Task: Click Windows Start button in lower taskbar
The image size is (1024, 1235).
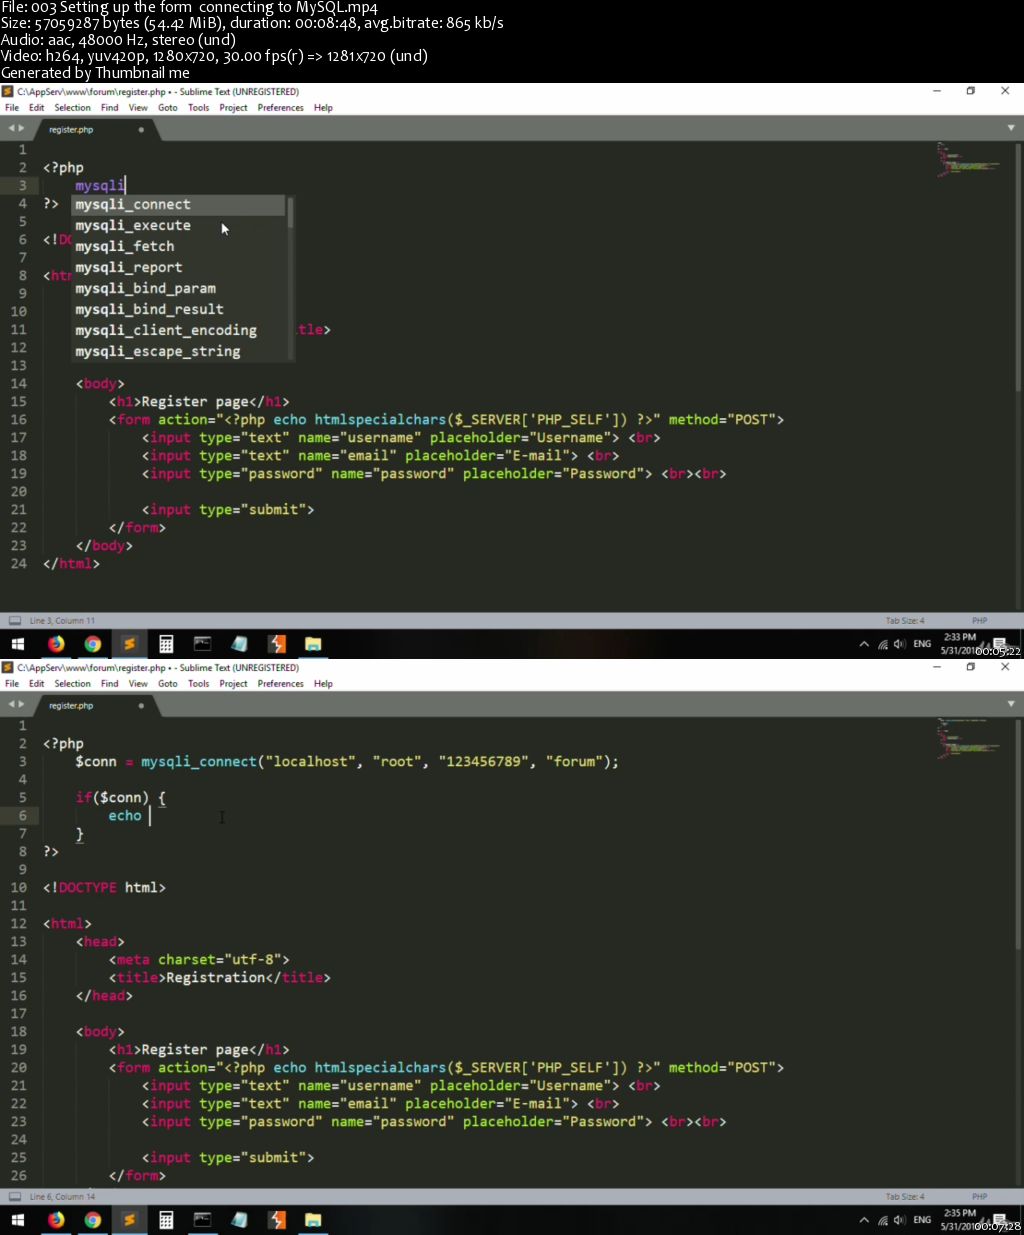Action: 17,1220
